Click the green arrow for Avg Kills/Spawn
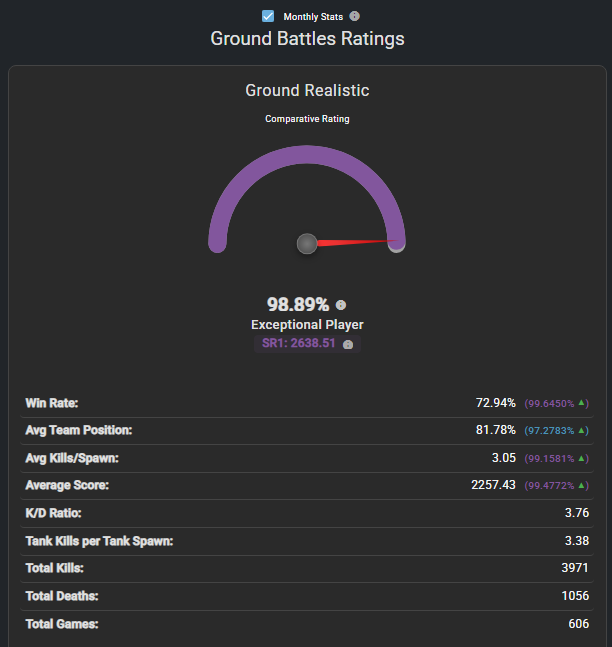 583,458
